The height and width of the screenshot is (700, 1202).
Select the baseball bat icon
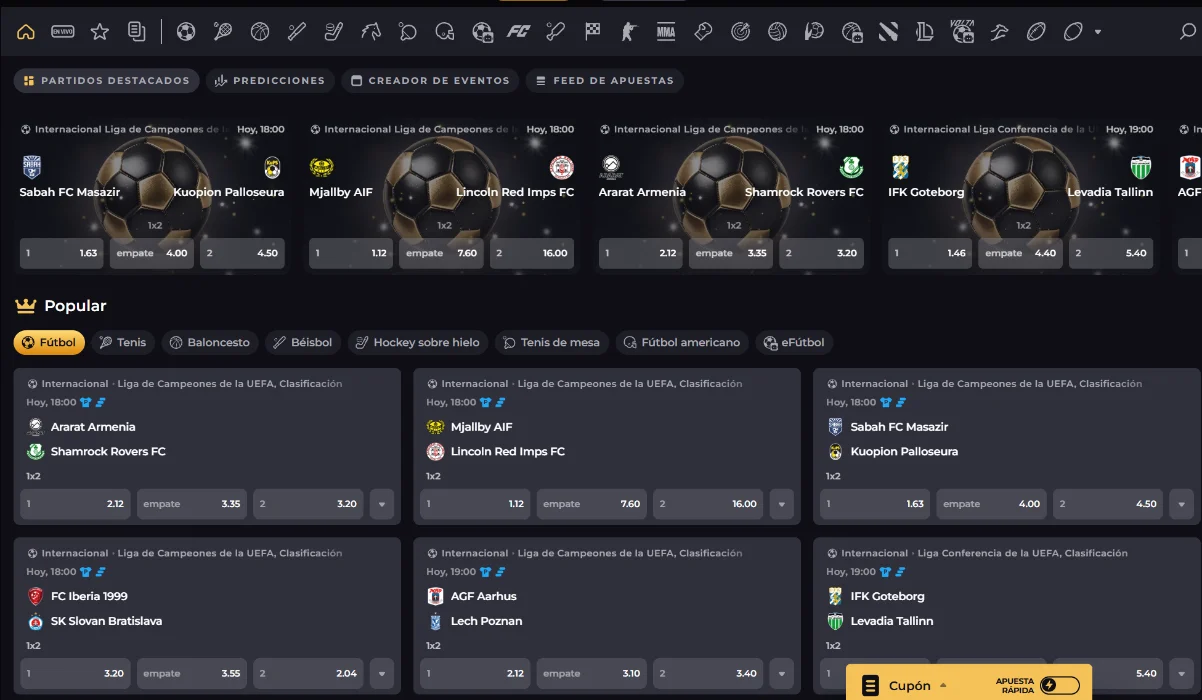[x=296, y=32]
